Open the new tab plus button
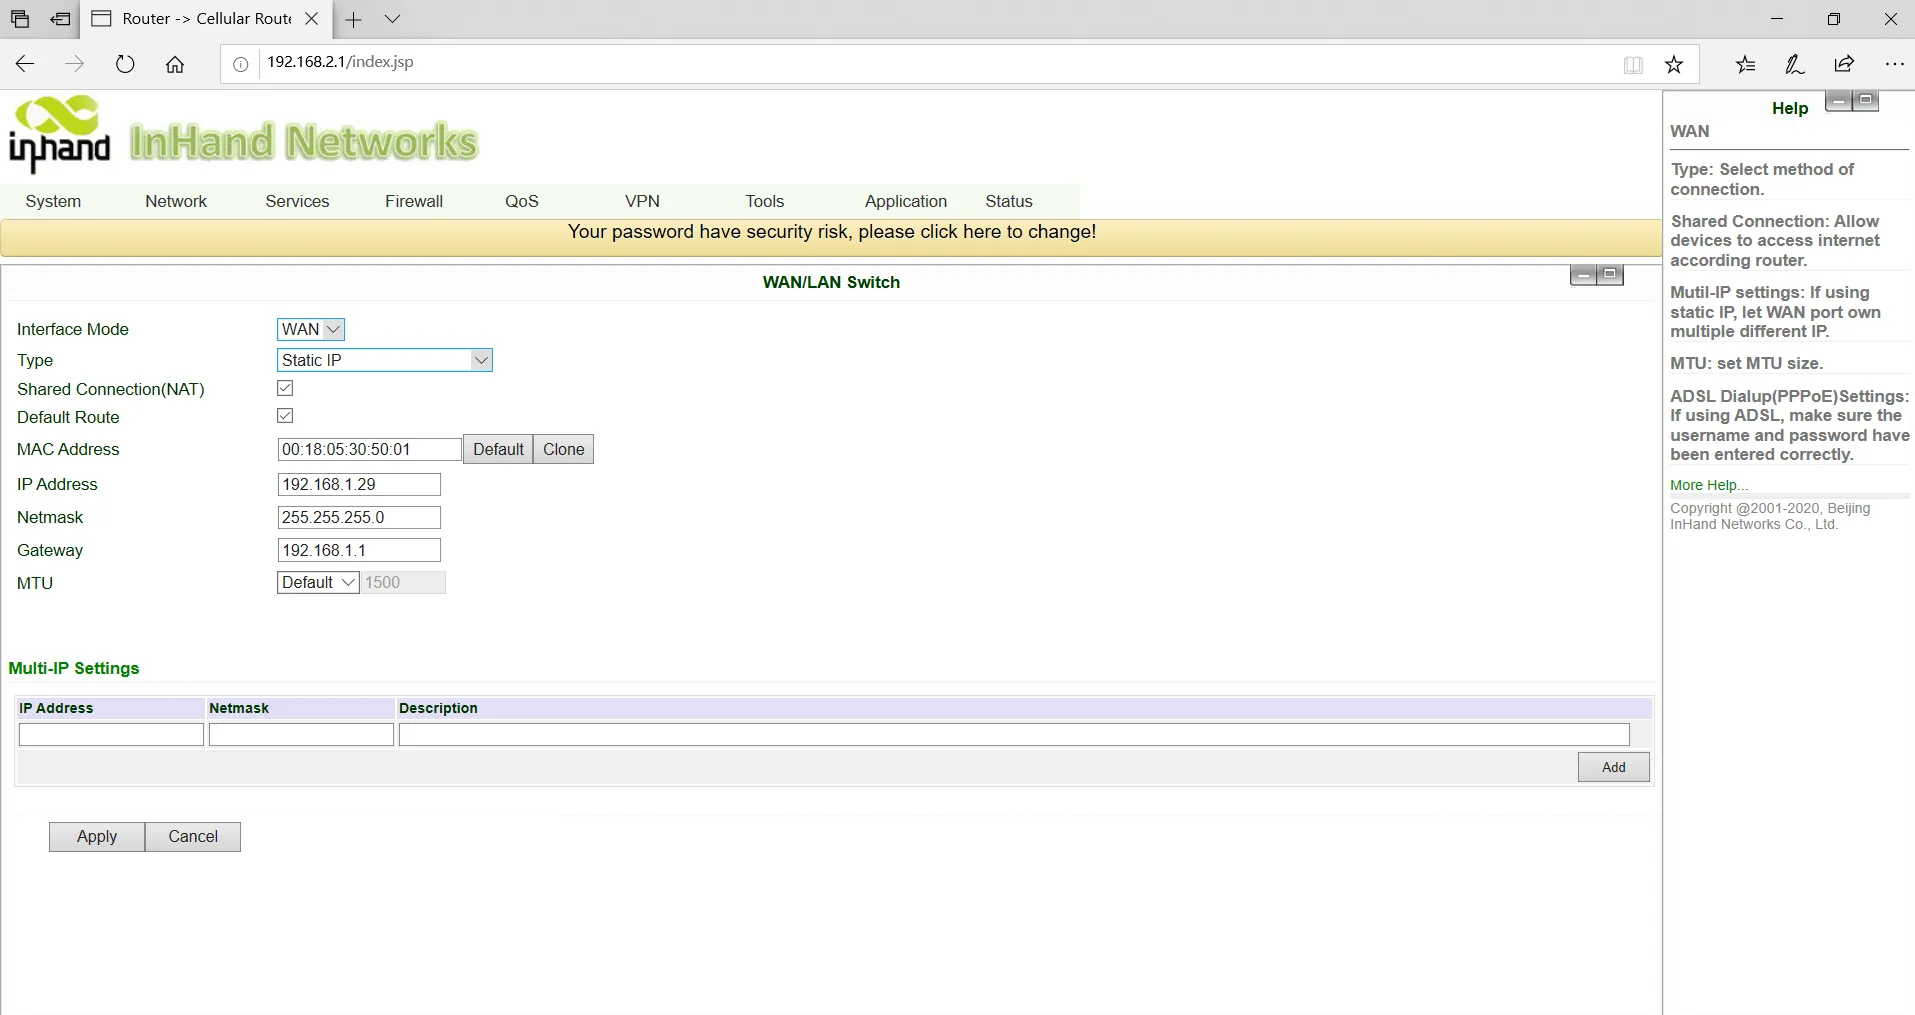 (353, 19)
